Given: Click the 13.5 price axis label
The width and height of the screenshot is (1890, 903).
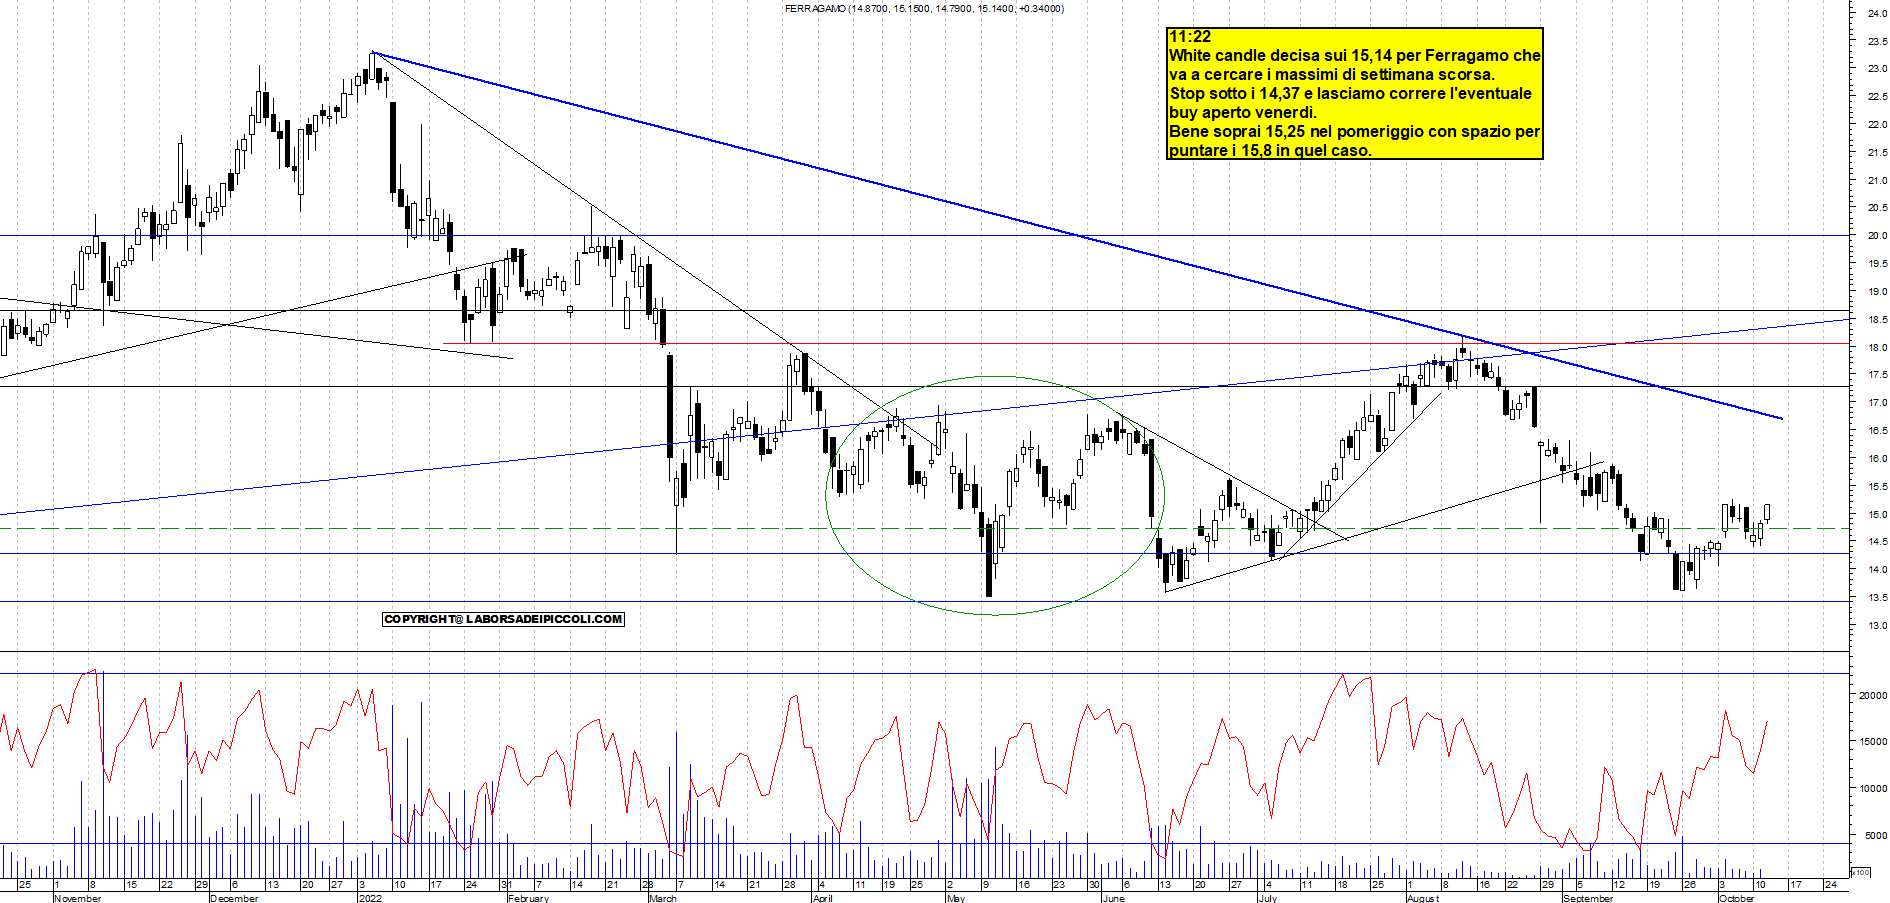Looking at the screenshot, I should point(1877,598).
